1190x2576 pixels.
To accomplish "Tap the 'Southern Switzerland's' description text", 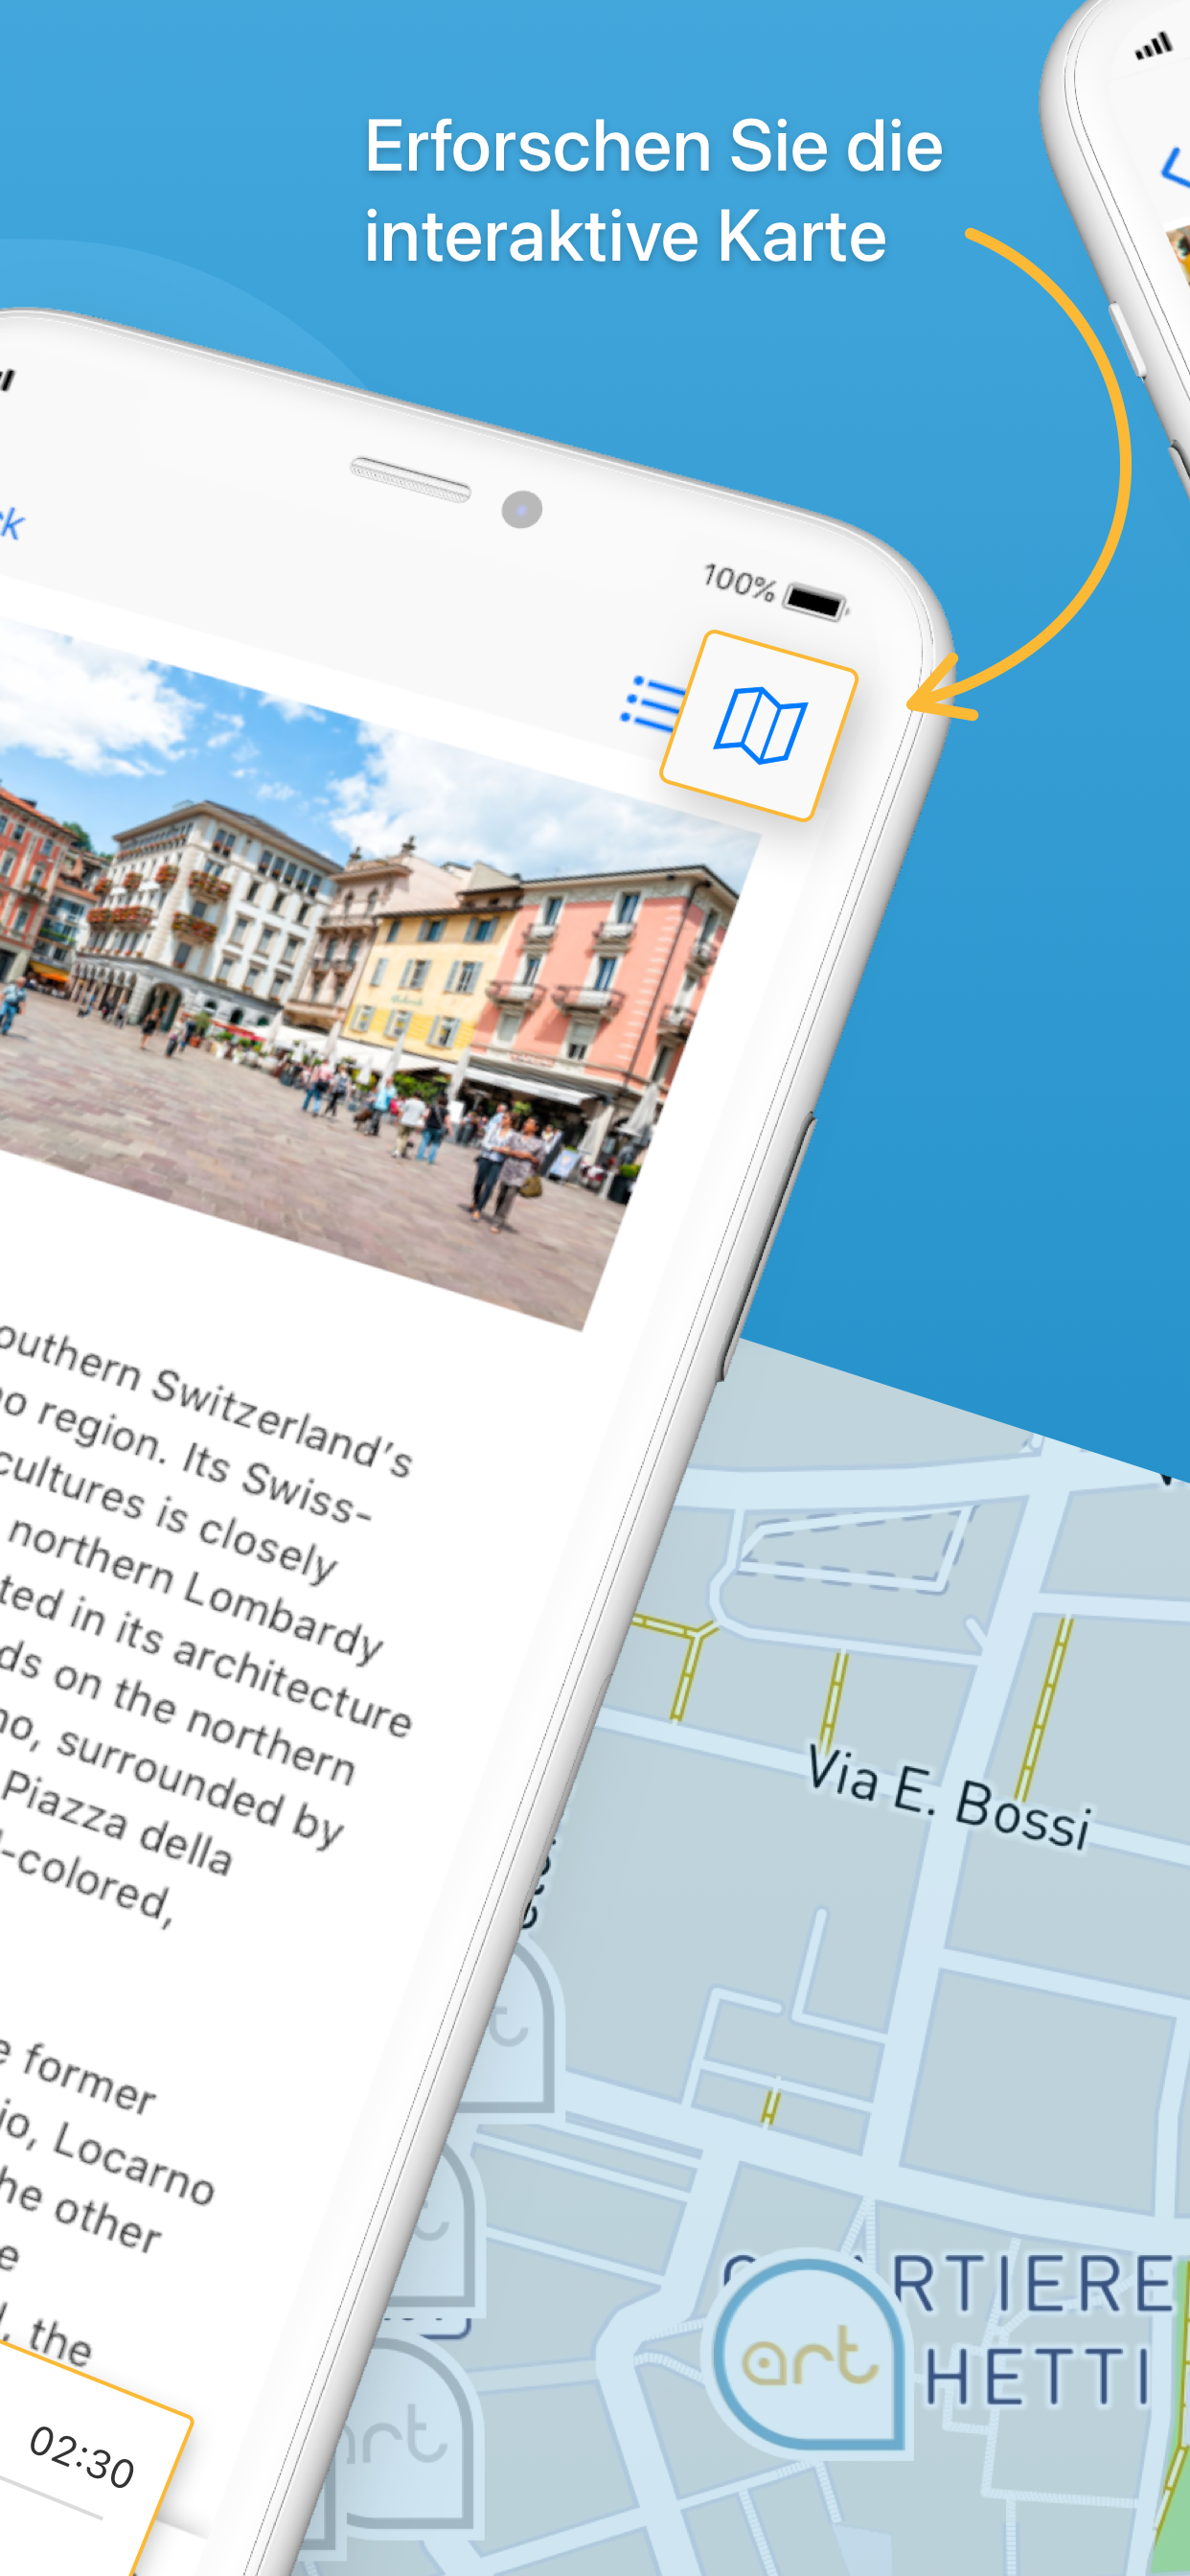I will pos(205,1401).
